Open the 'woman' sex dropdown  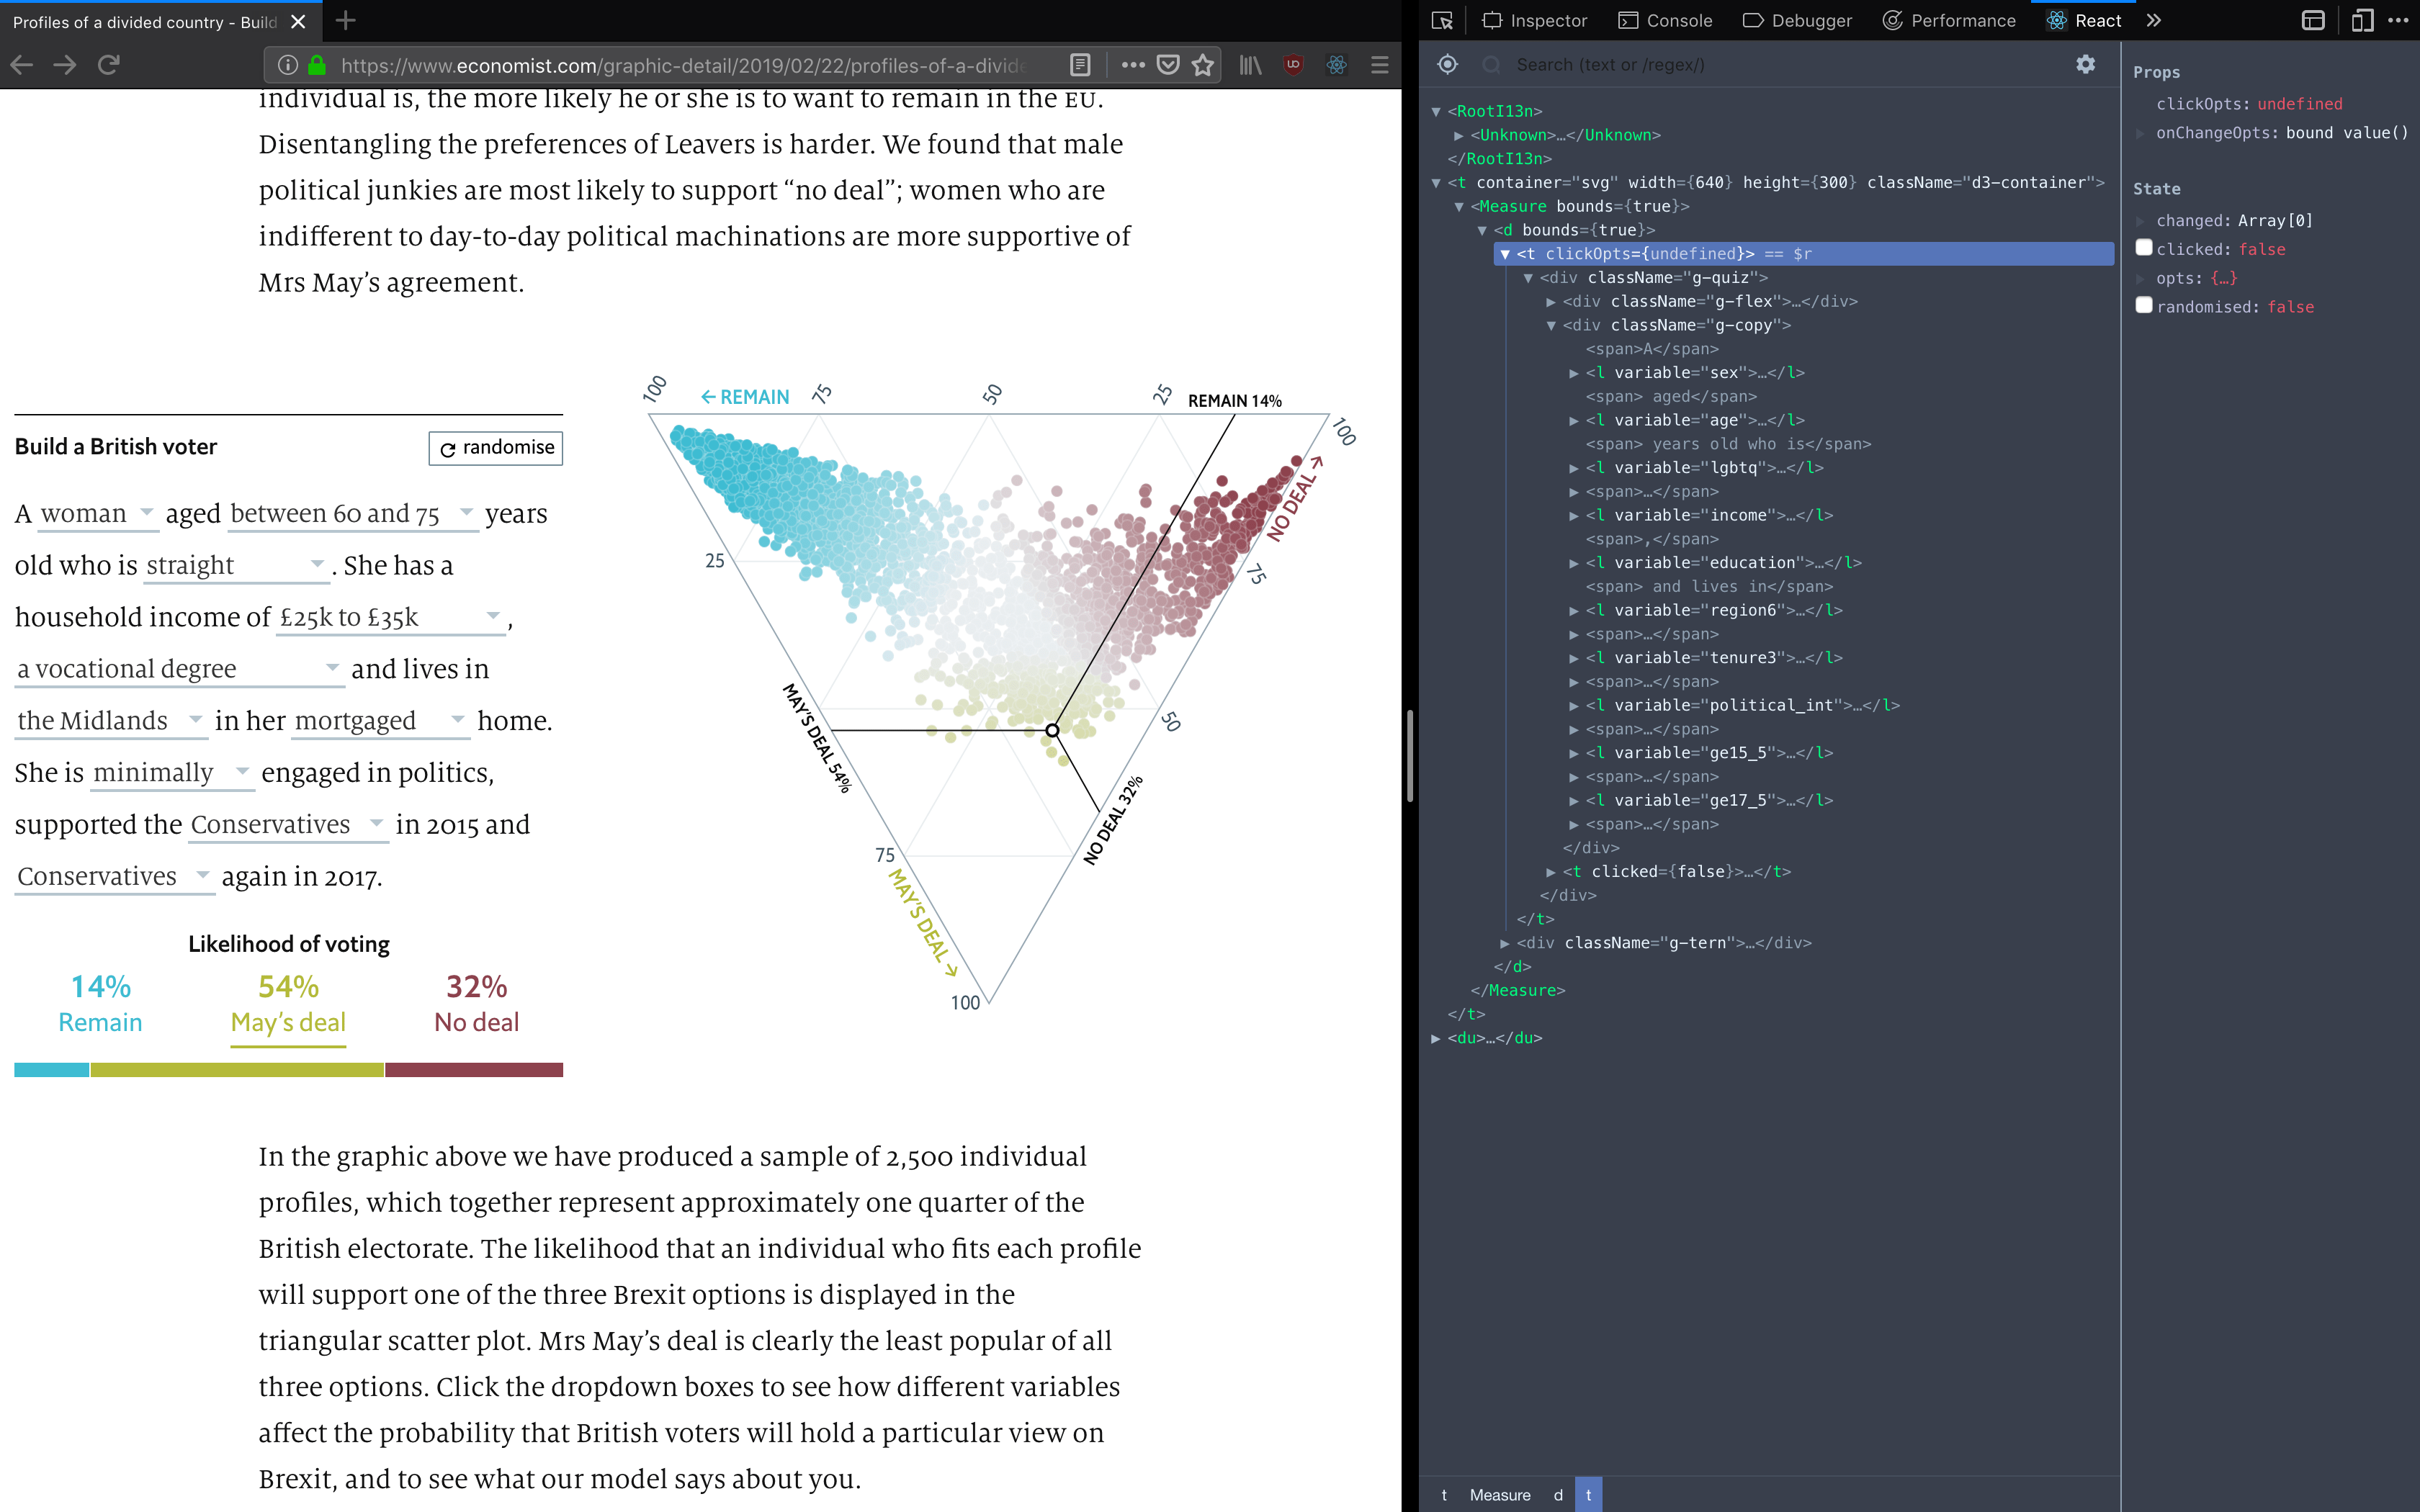point(97,514)
